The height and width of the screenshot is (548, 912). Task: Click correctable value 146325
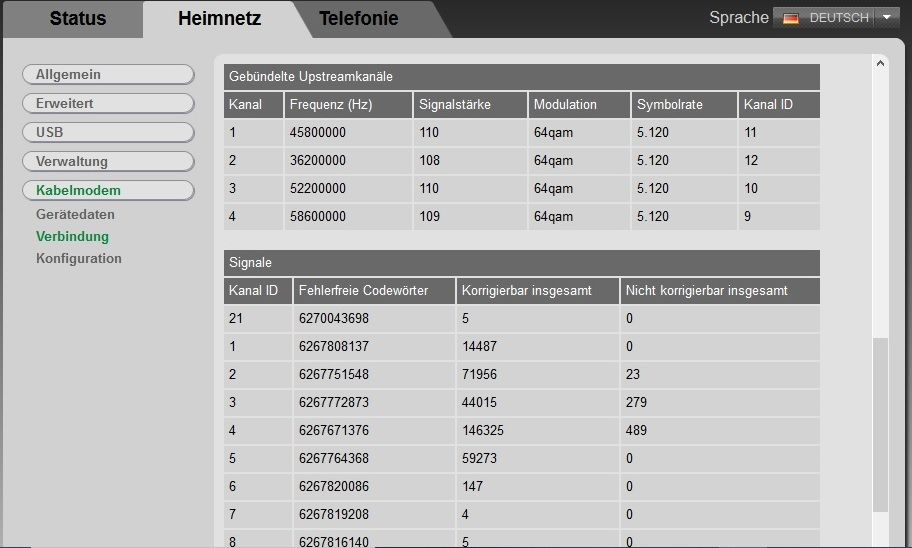tap(483, 430)
